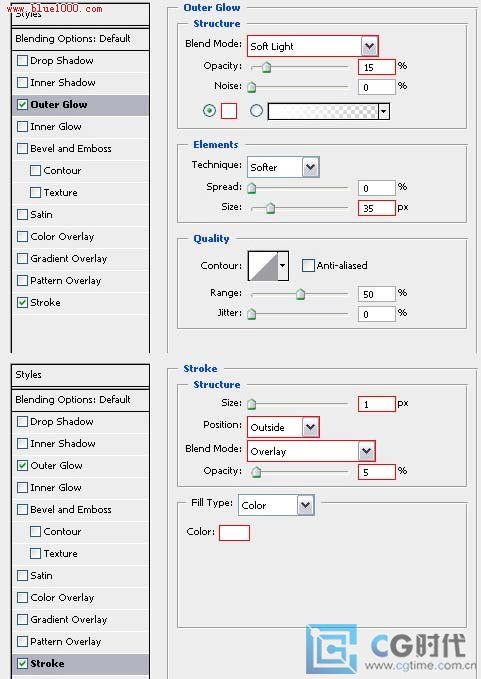The image size is (481, 679).
Task: Focus the Spread value field
Action: pyautogui.click(x=377, y=188)
